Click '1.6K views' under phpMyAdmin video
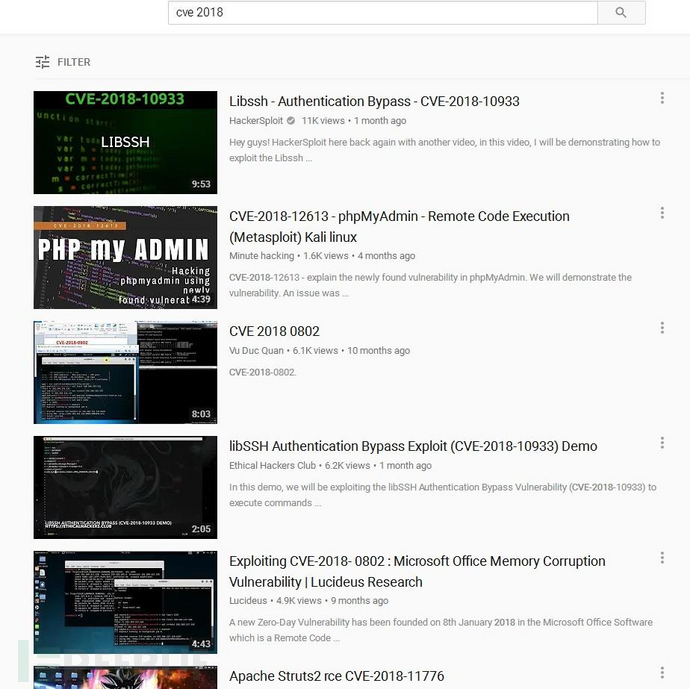This screenshot has width=690, height=689. (x=326, y=256)
